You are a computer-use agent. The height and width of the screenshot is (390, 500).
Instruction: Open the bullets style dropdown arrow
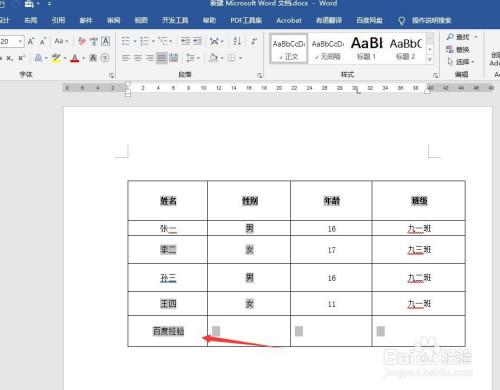[x=135, y=41]
